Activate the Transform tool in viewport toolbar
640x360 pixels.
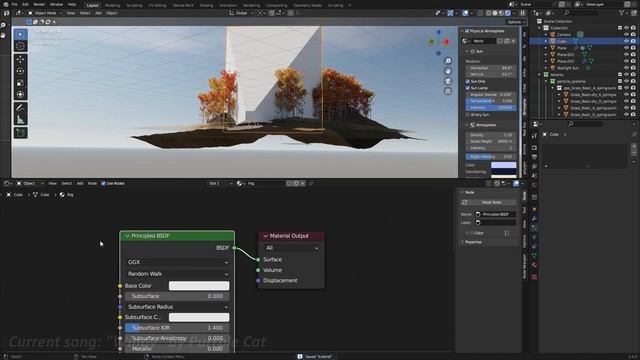20,95
